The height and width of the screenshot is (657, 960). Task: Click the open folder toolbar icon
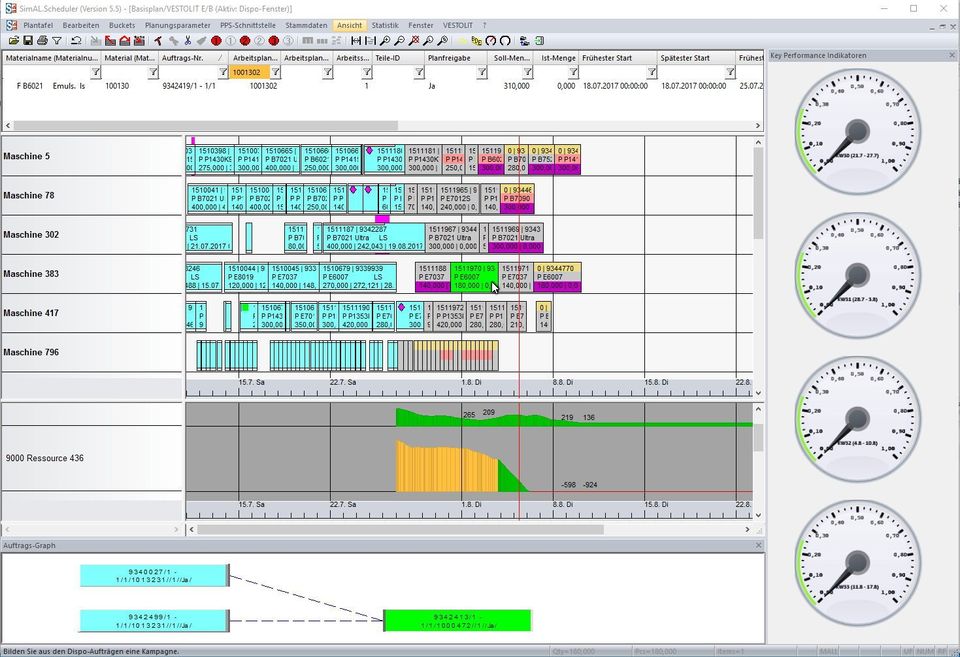14,41
